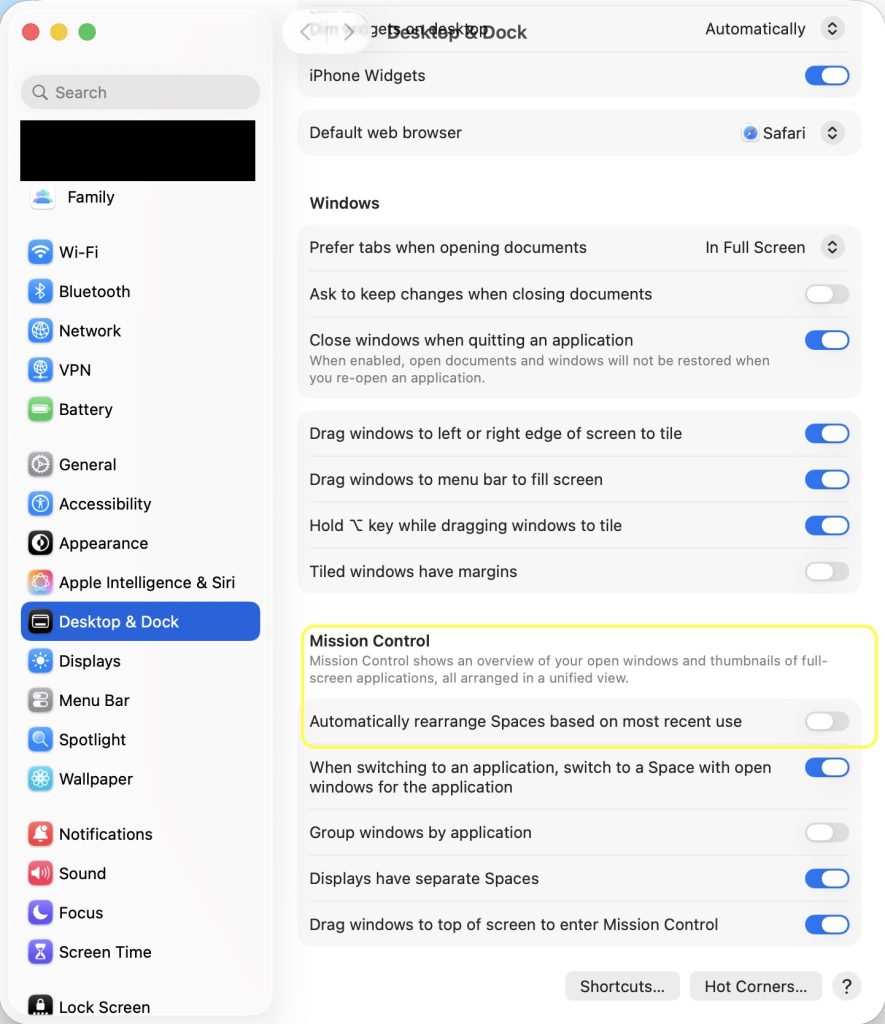The width and height of the screenshot is (885, 1024).
Task: Select Apple Intelligence & Siri icon
Action: (40, 582)
